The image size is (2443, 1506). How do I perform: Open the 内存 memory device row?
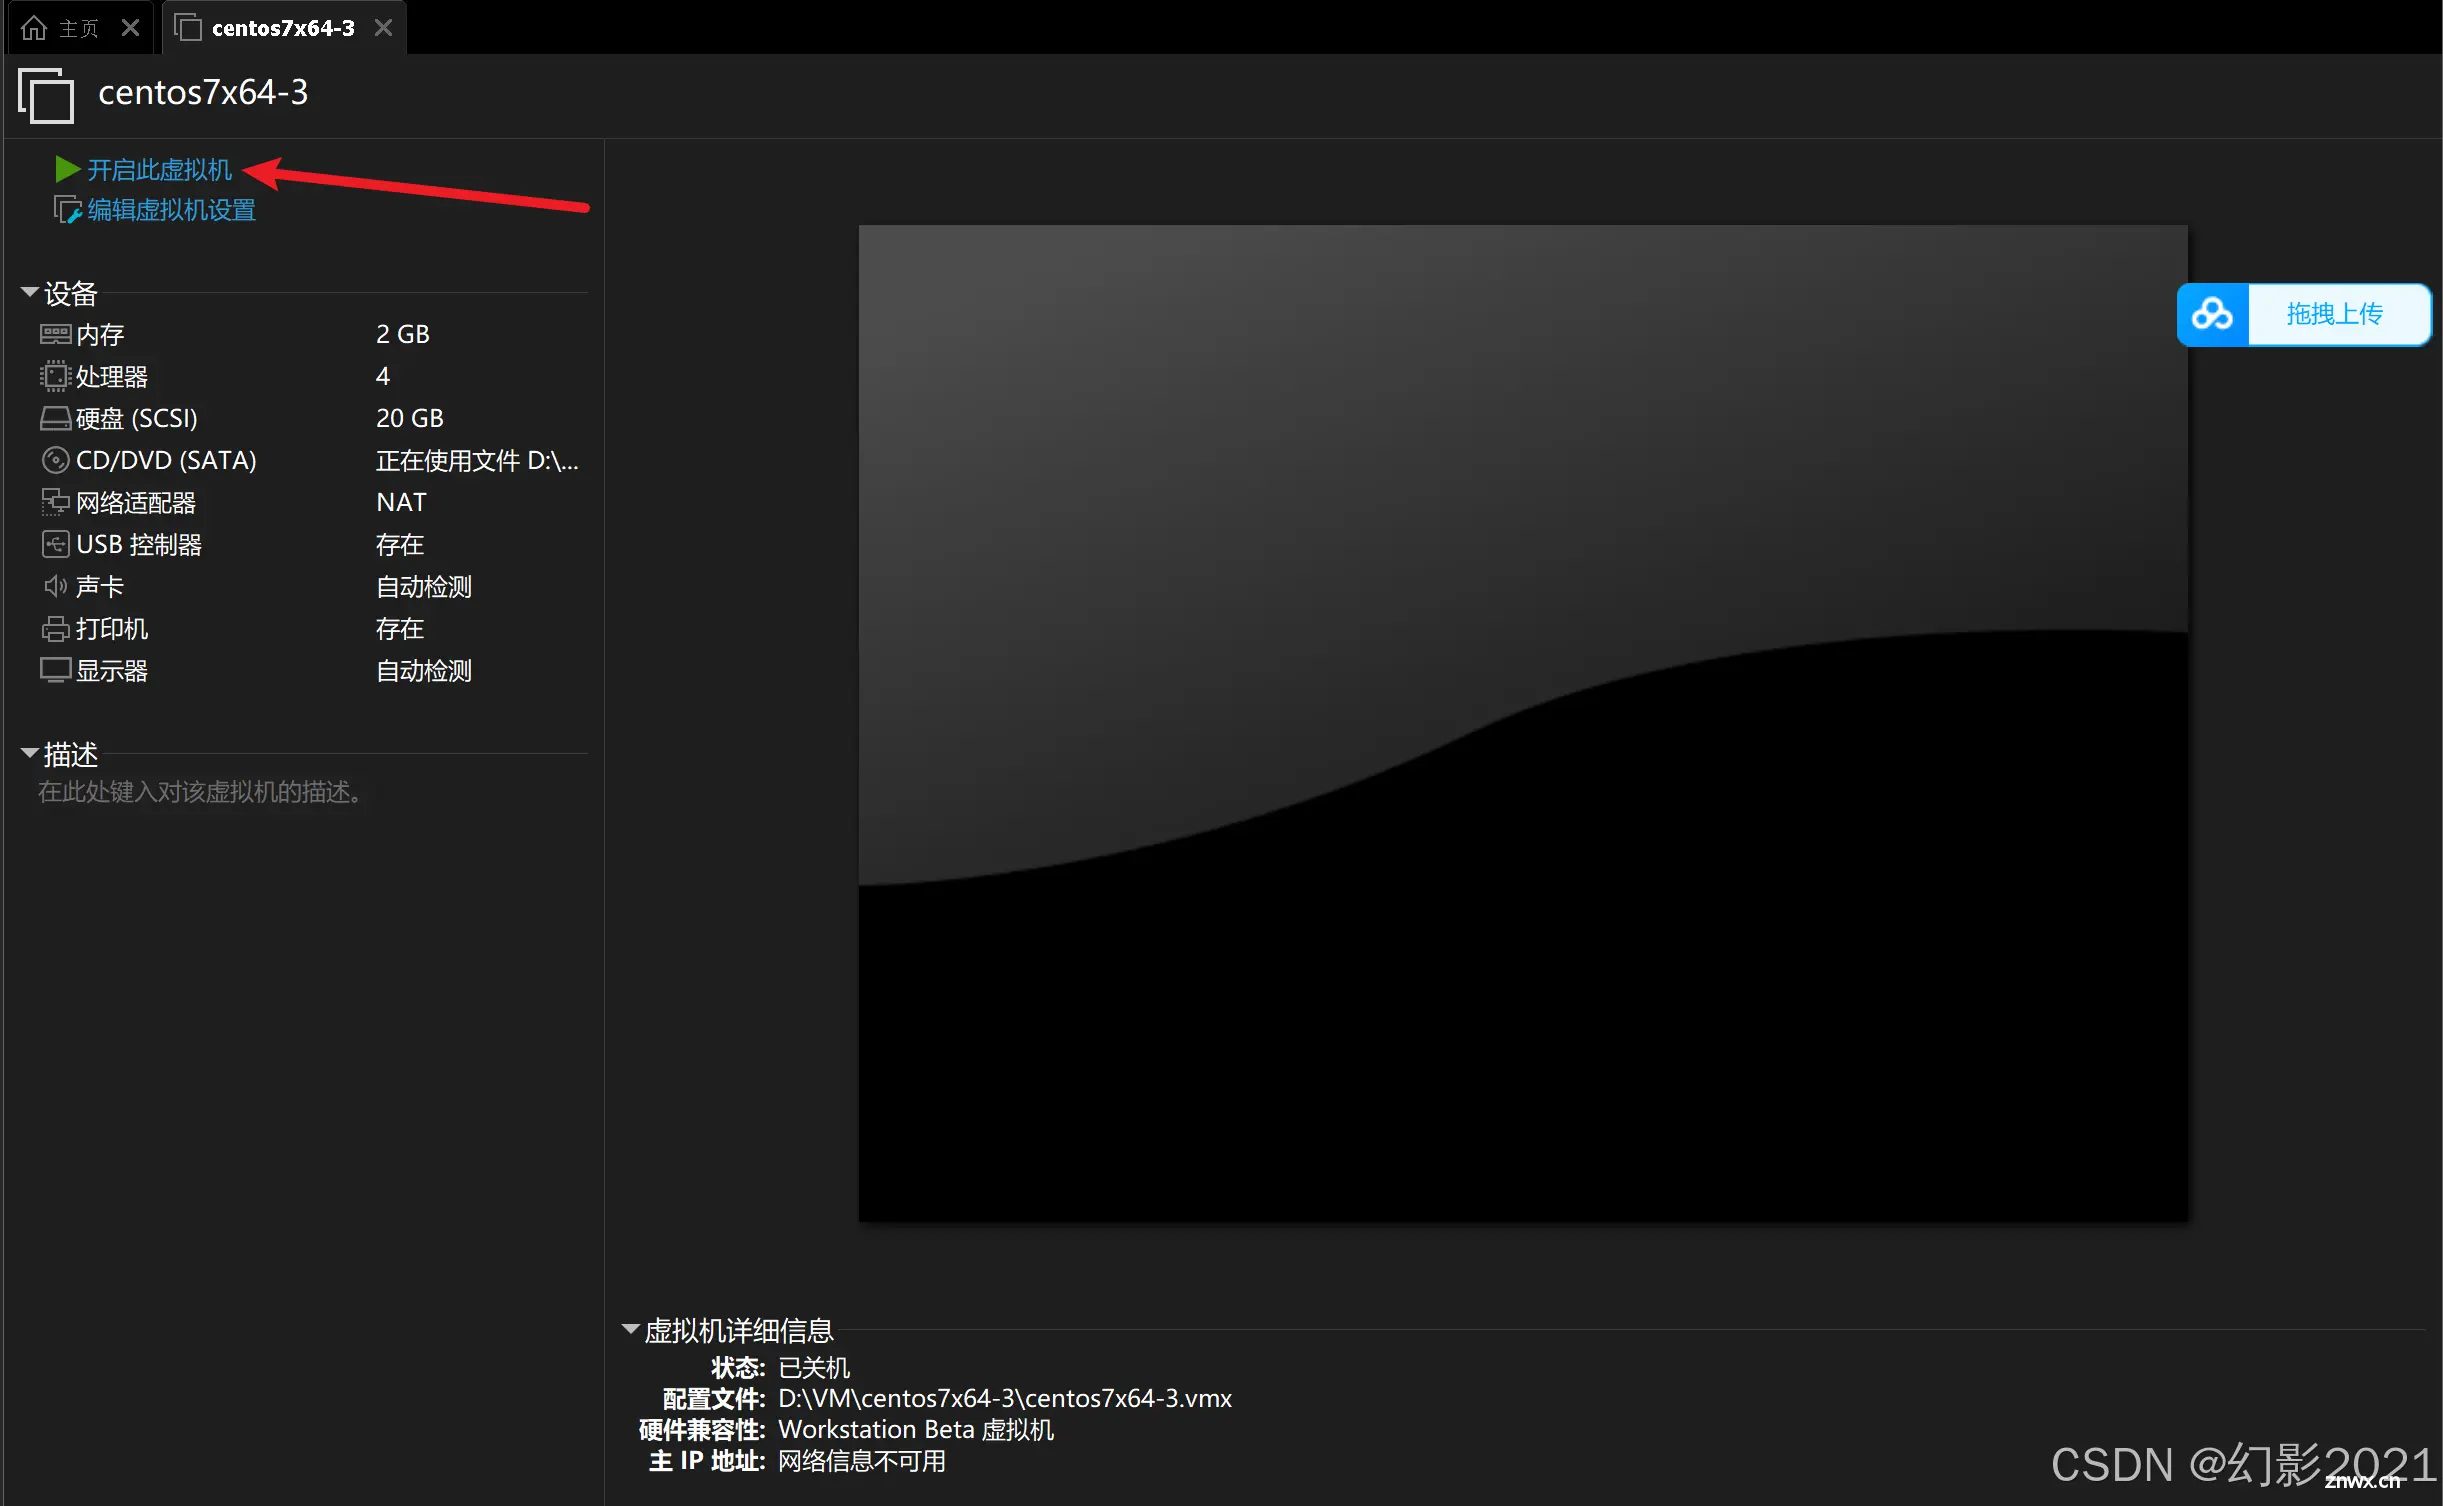[312, 334]
